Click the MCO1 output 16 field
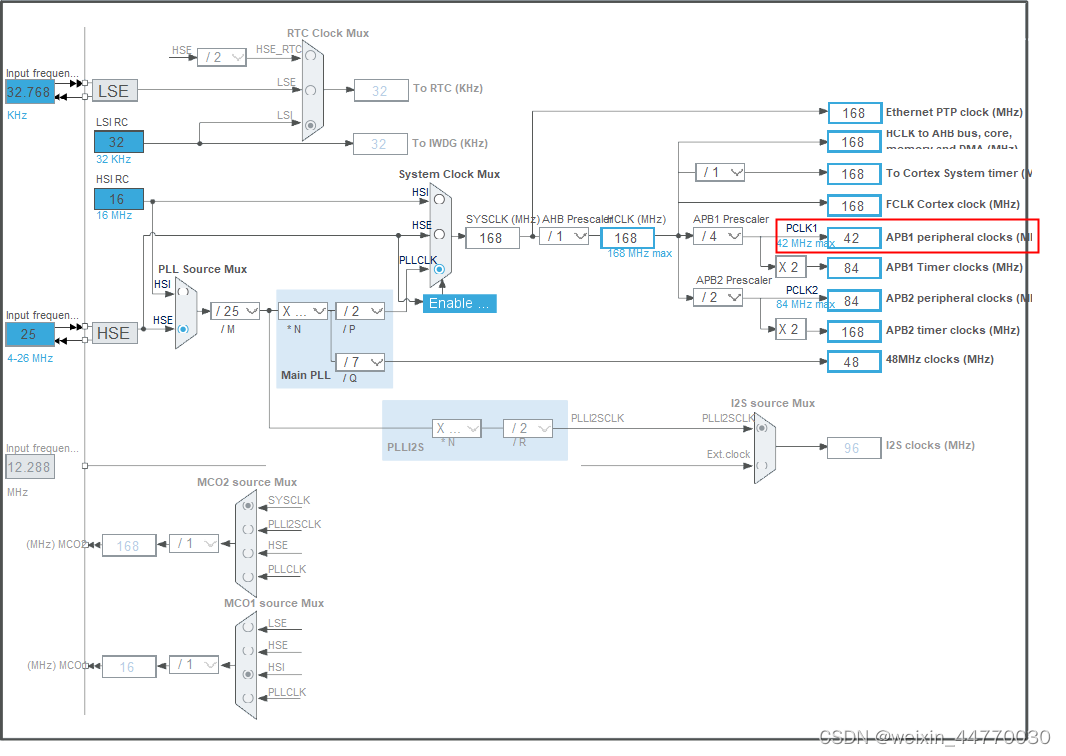Image resolution: width=1066 pixels, height=756 pixels. 129,667
